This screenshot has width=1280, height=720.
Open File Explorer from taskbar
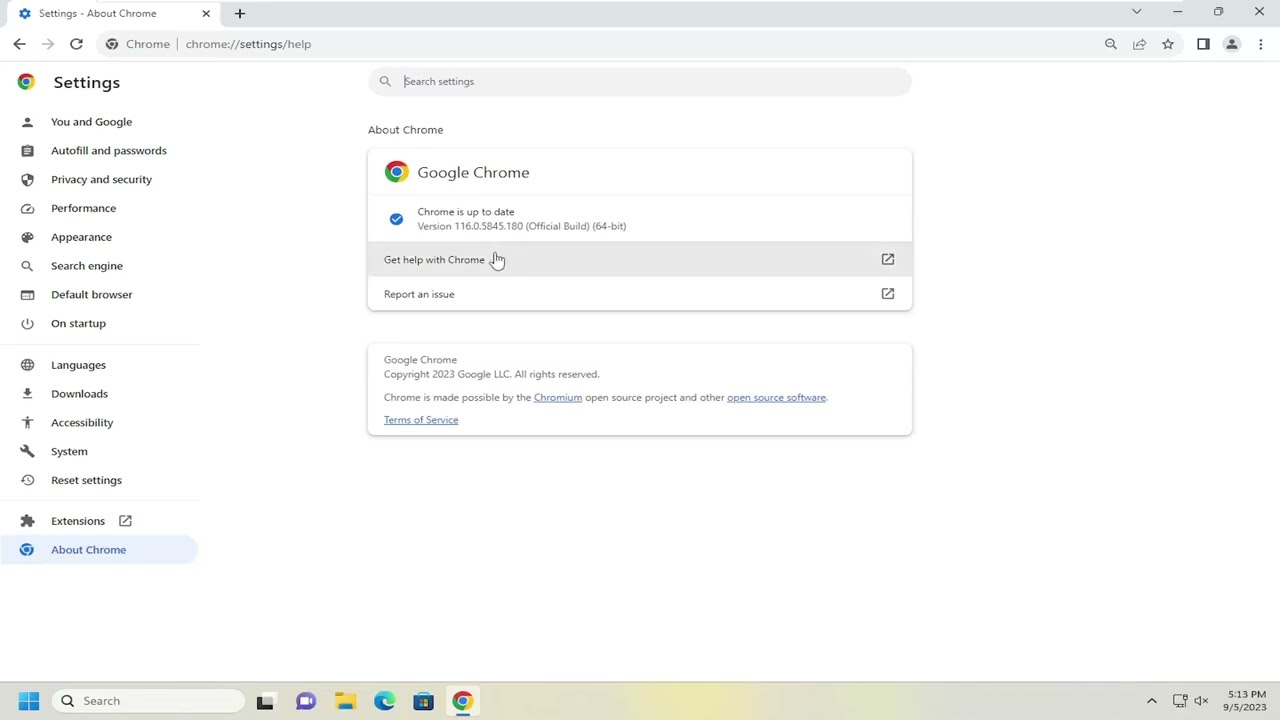click(x=345, y=701)
